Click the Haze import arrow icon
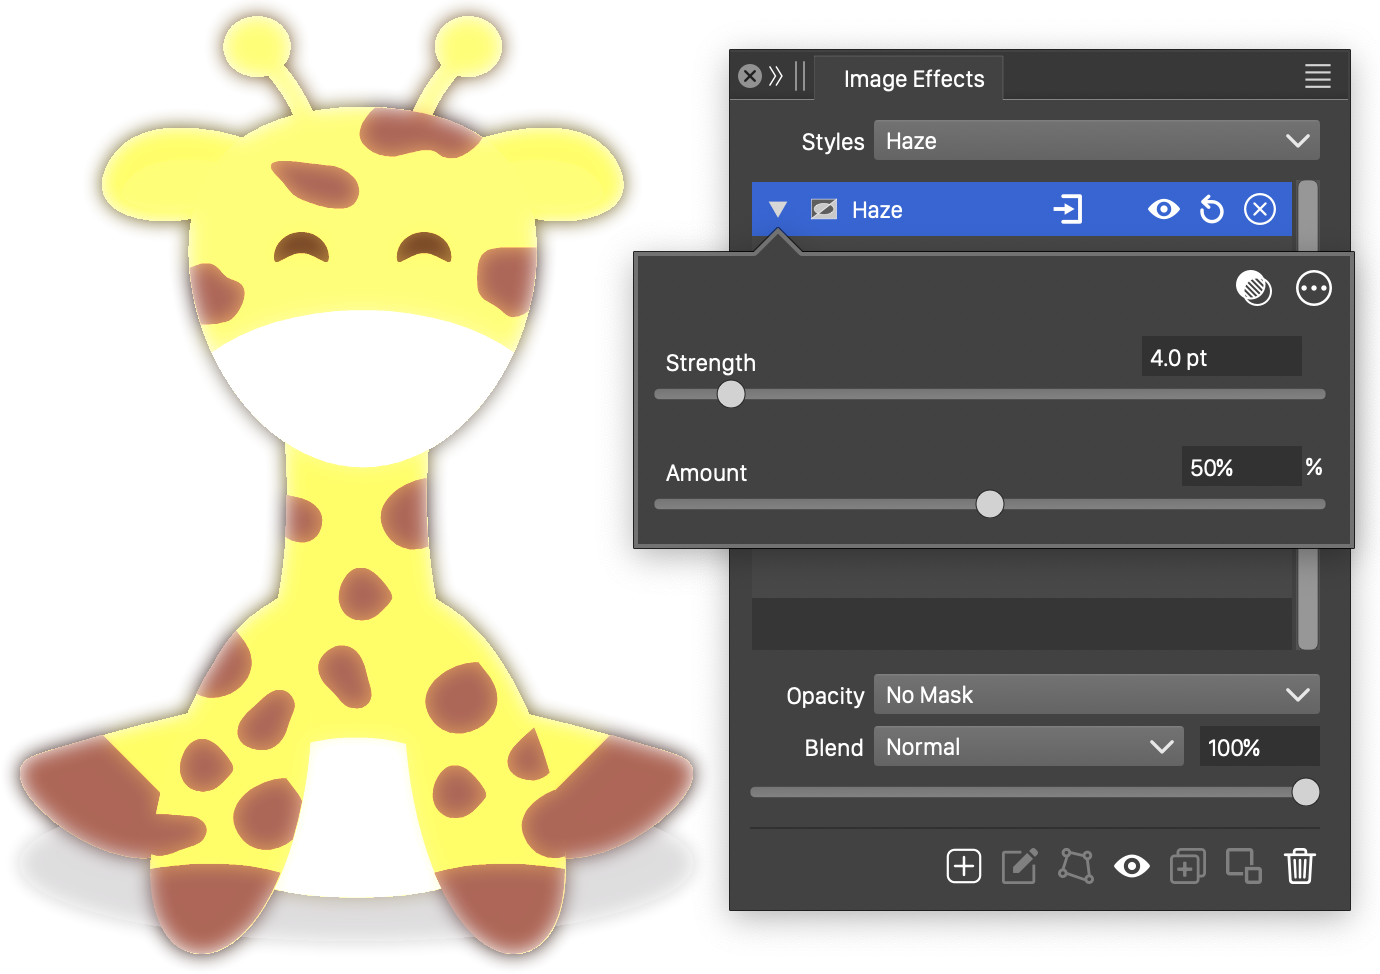This screenshot has width=1380, height=974. (1067, 210)
